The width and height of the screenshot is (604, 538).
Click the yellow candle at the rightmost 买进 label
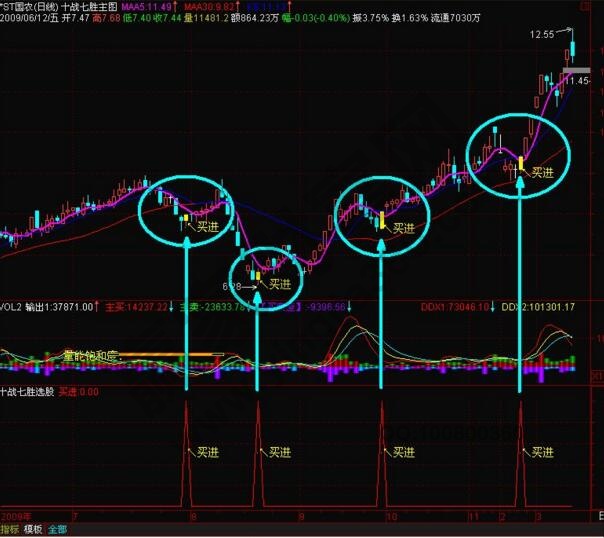(x=520, y=163)
